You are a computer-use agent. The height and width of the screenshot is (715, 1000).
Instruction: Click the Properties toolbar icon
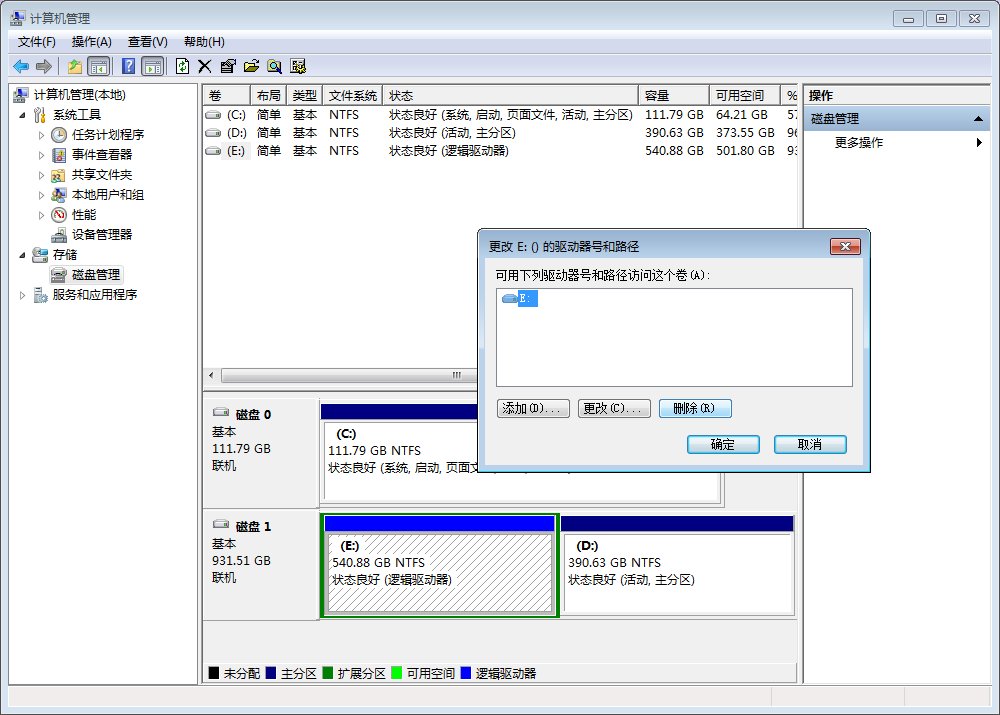click(x=228, y=66)
